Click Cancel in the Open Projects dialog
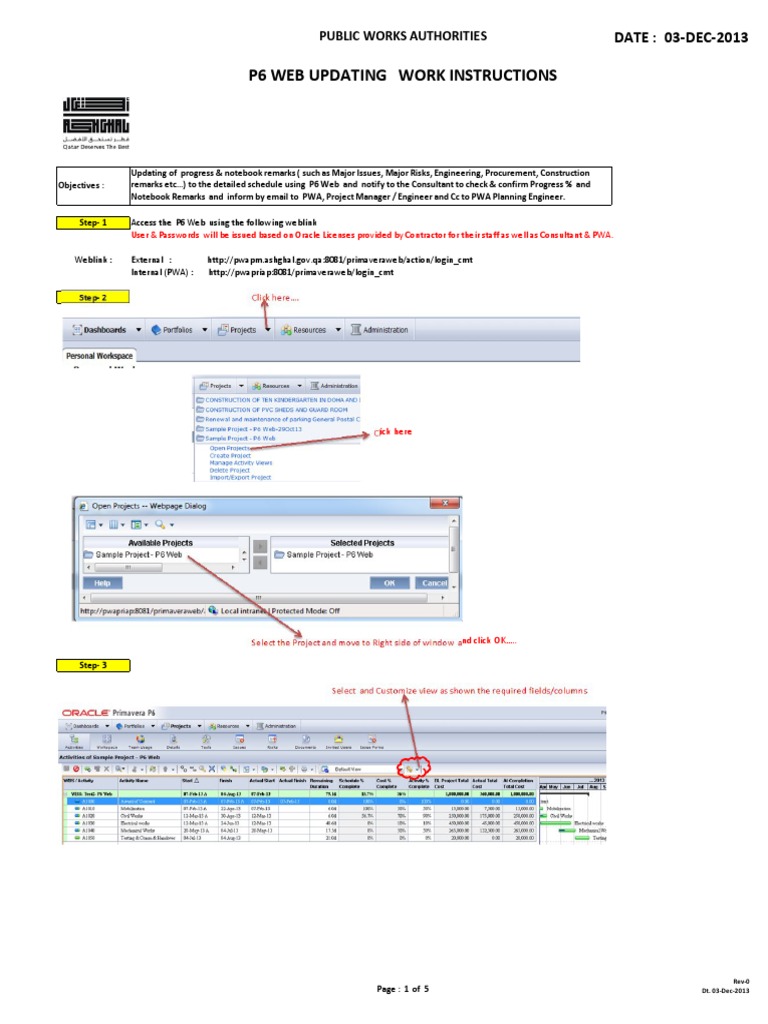This screenshot has height=1024, width=768. [434, 583]
